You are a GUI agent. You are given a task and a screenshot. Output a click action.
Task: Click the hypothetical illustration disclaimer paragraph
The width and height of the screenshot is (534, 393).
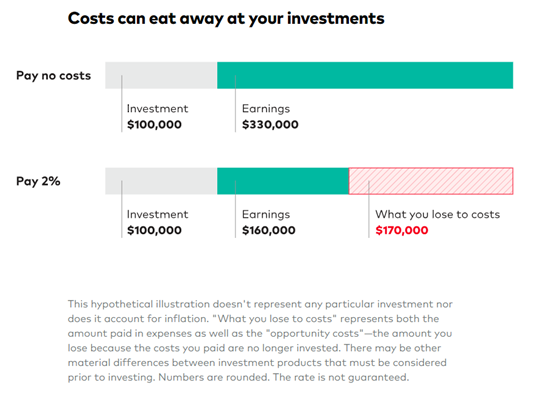260,341
